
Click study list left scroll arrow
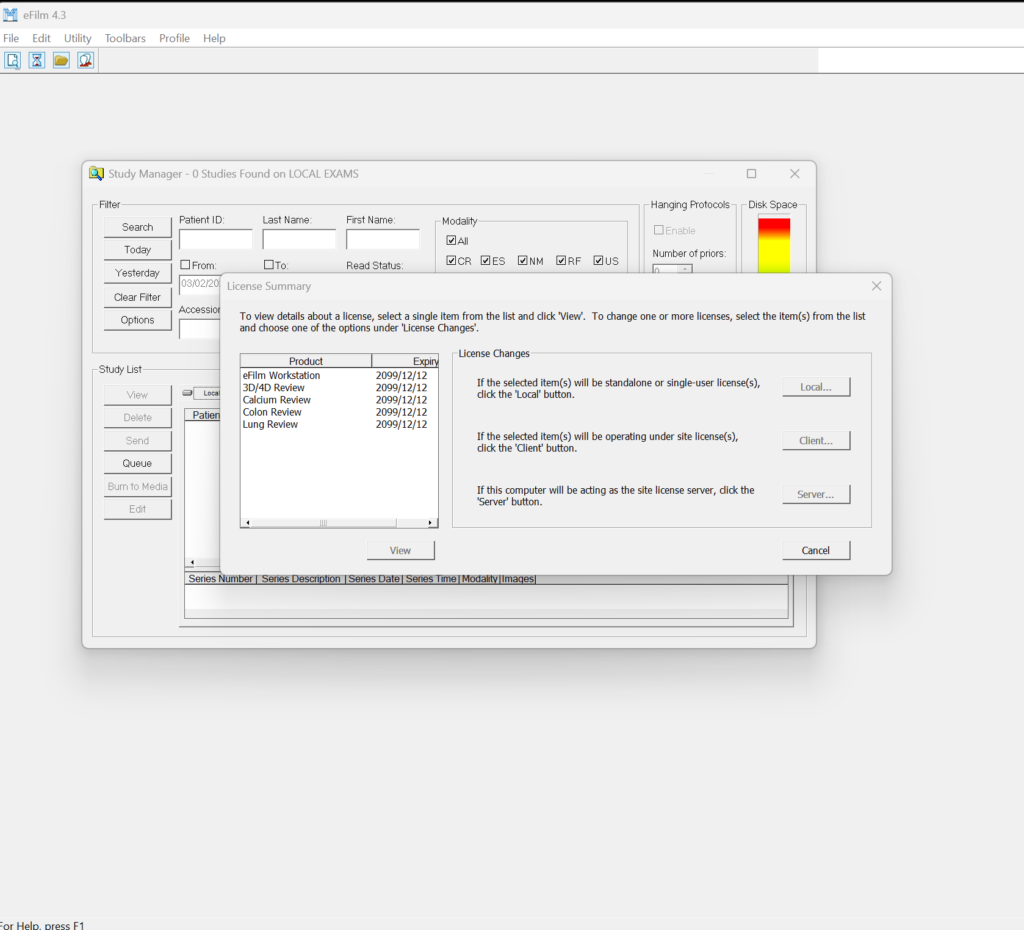(192, 562)
